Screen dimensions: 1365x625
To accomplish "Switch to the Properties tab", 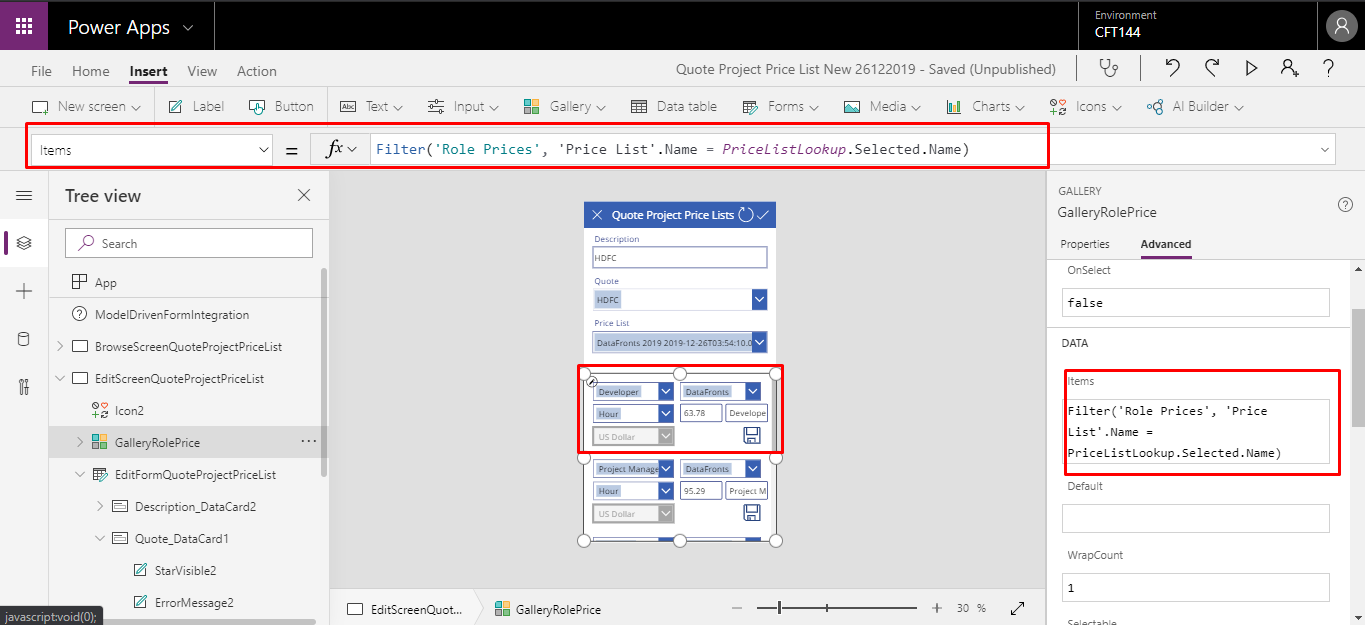I will [1085, 244].
